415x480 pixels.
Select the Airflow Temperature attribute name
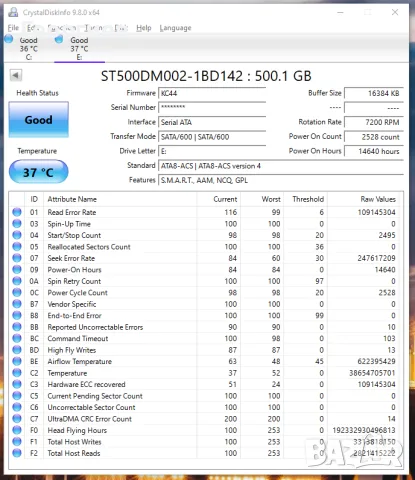tap(79, 362)
